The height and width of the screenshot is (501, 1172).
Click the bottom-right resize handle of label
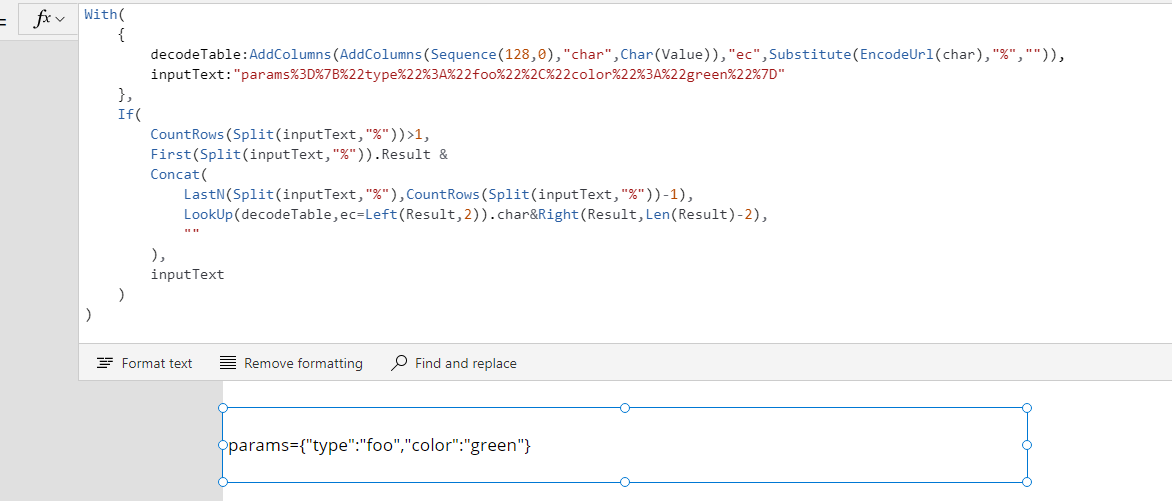pos(1027,482)
